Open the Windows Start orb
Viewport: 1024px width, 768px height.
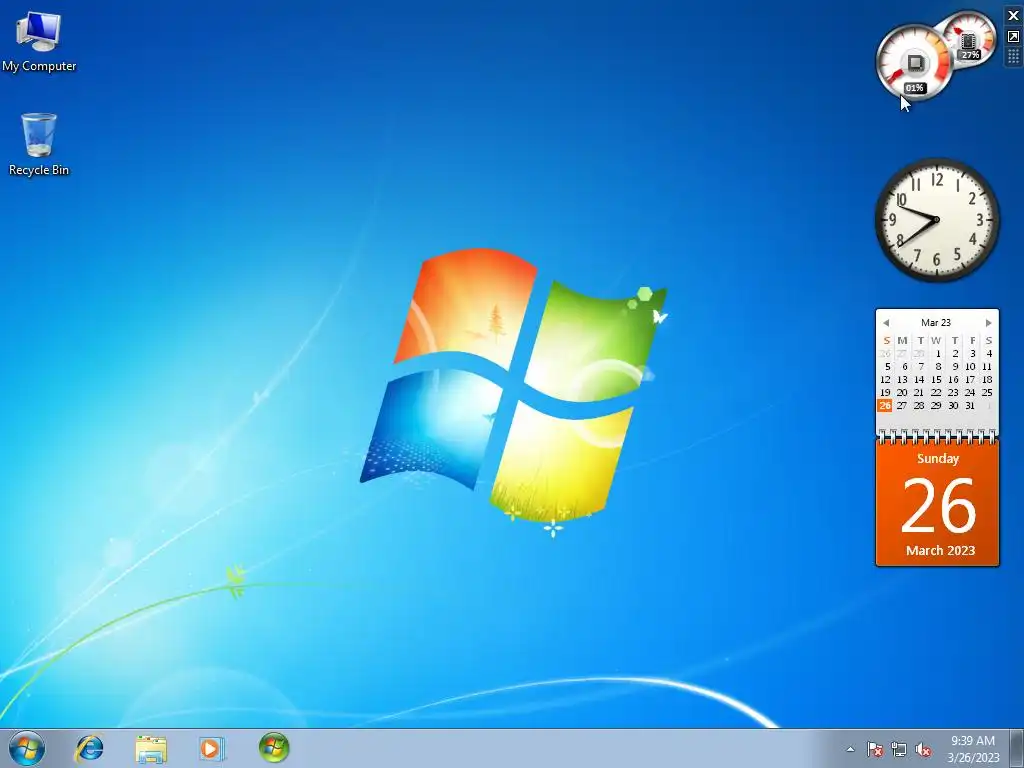(x=27, y=748)
